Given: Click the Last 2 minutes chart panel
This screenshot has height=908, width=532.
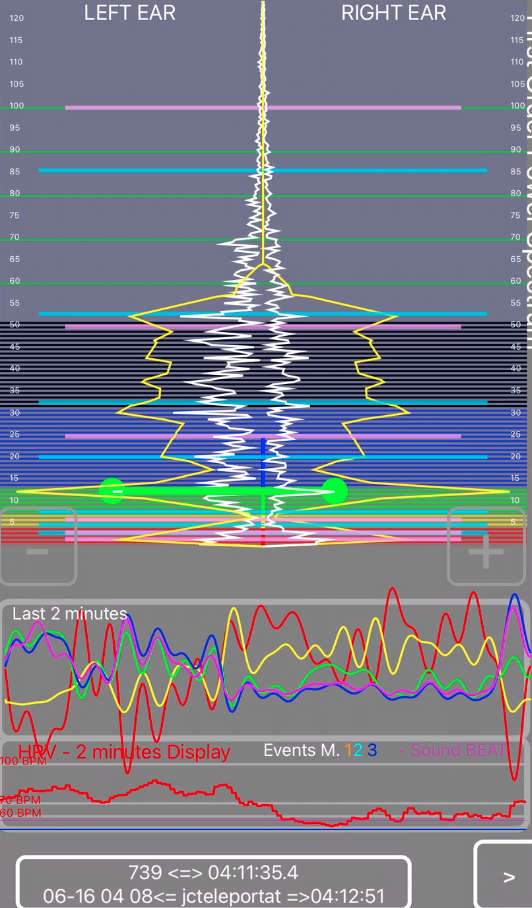Looking at the screenshot, I should pos(265,669).
